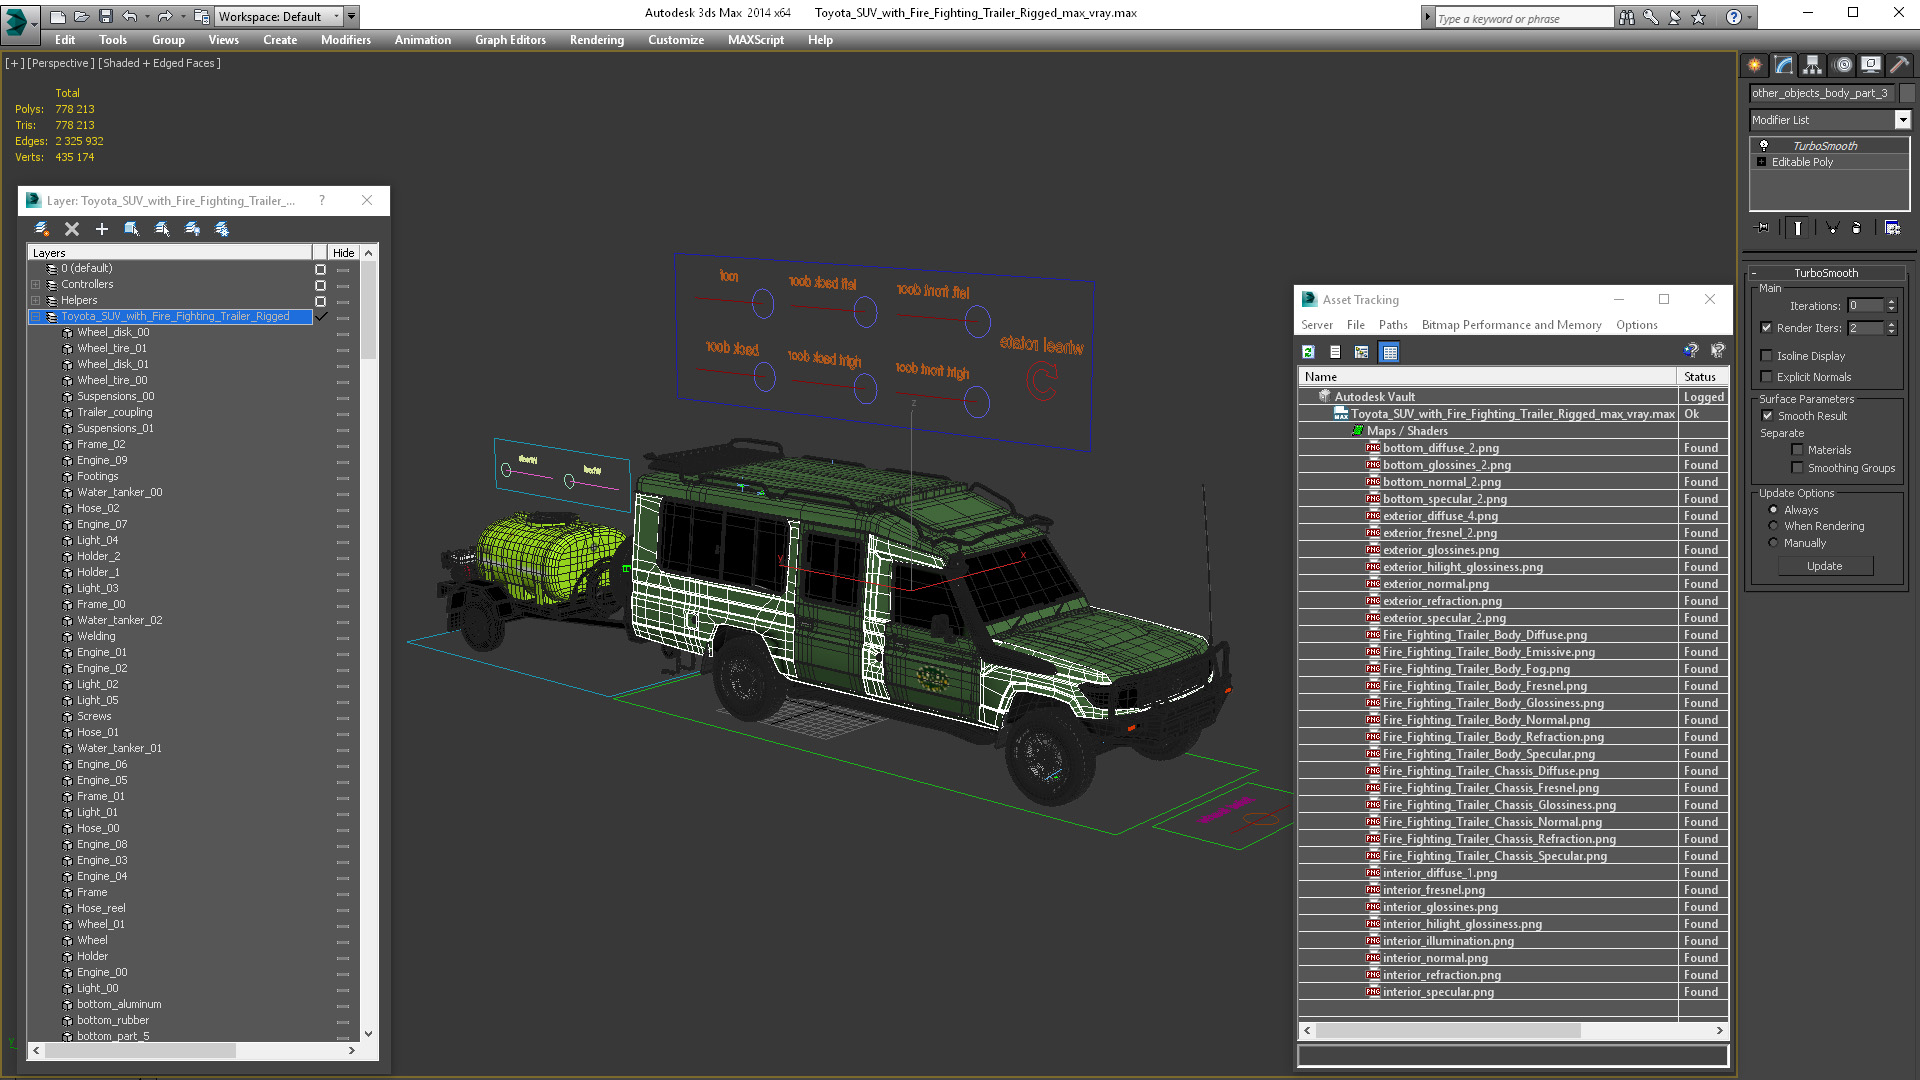The height and width of the screenshot is (1080, 1920).
Task: Open the Workspace: Default dropdown
Action: point(280,17)
